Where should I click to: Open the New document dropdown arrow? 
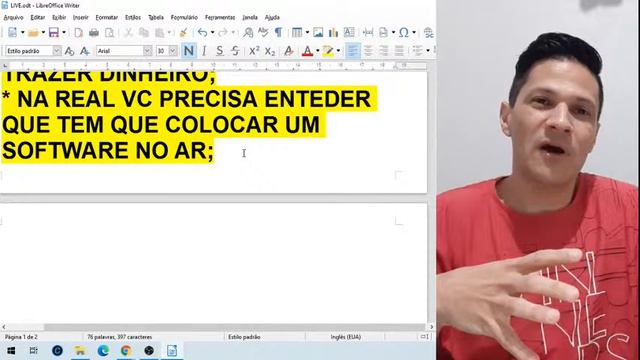[x=22, y=32]
